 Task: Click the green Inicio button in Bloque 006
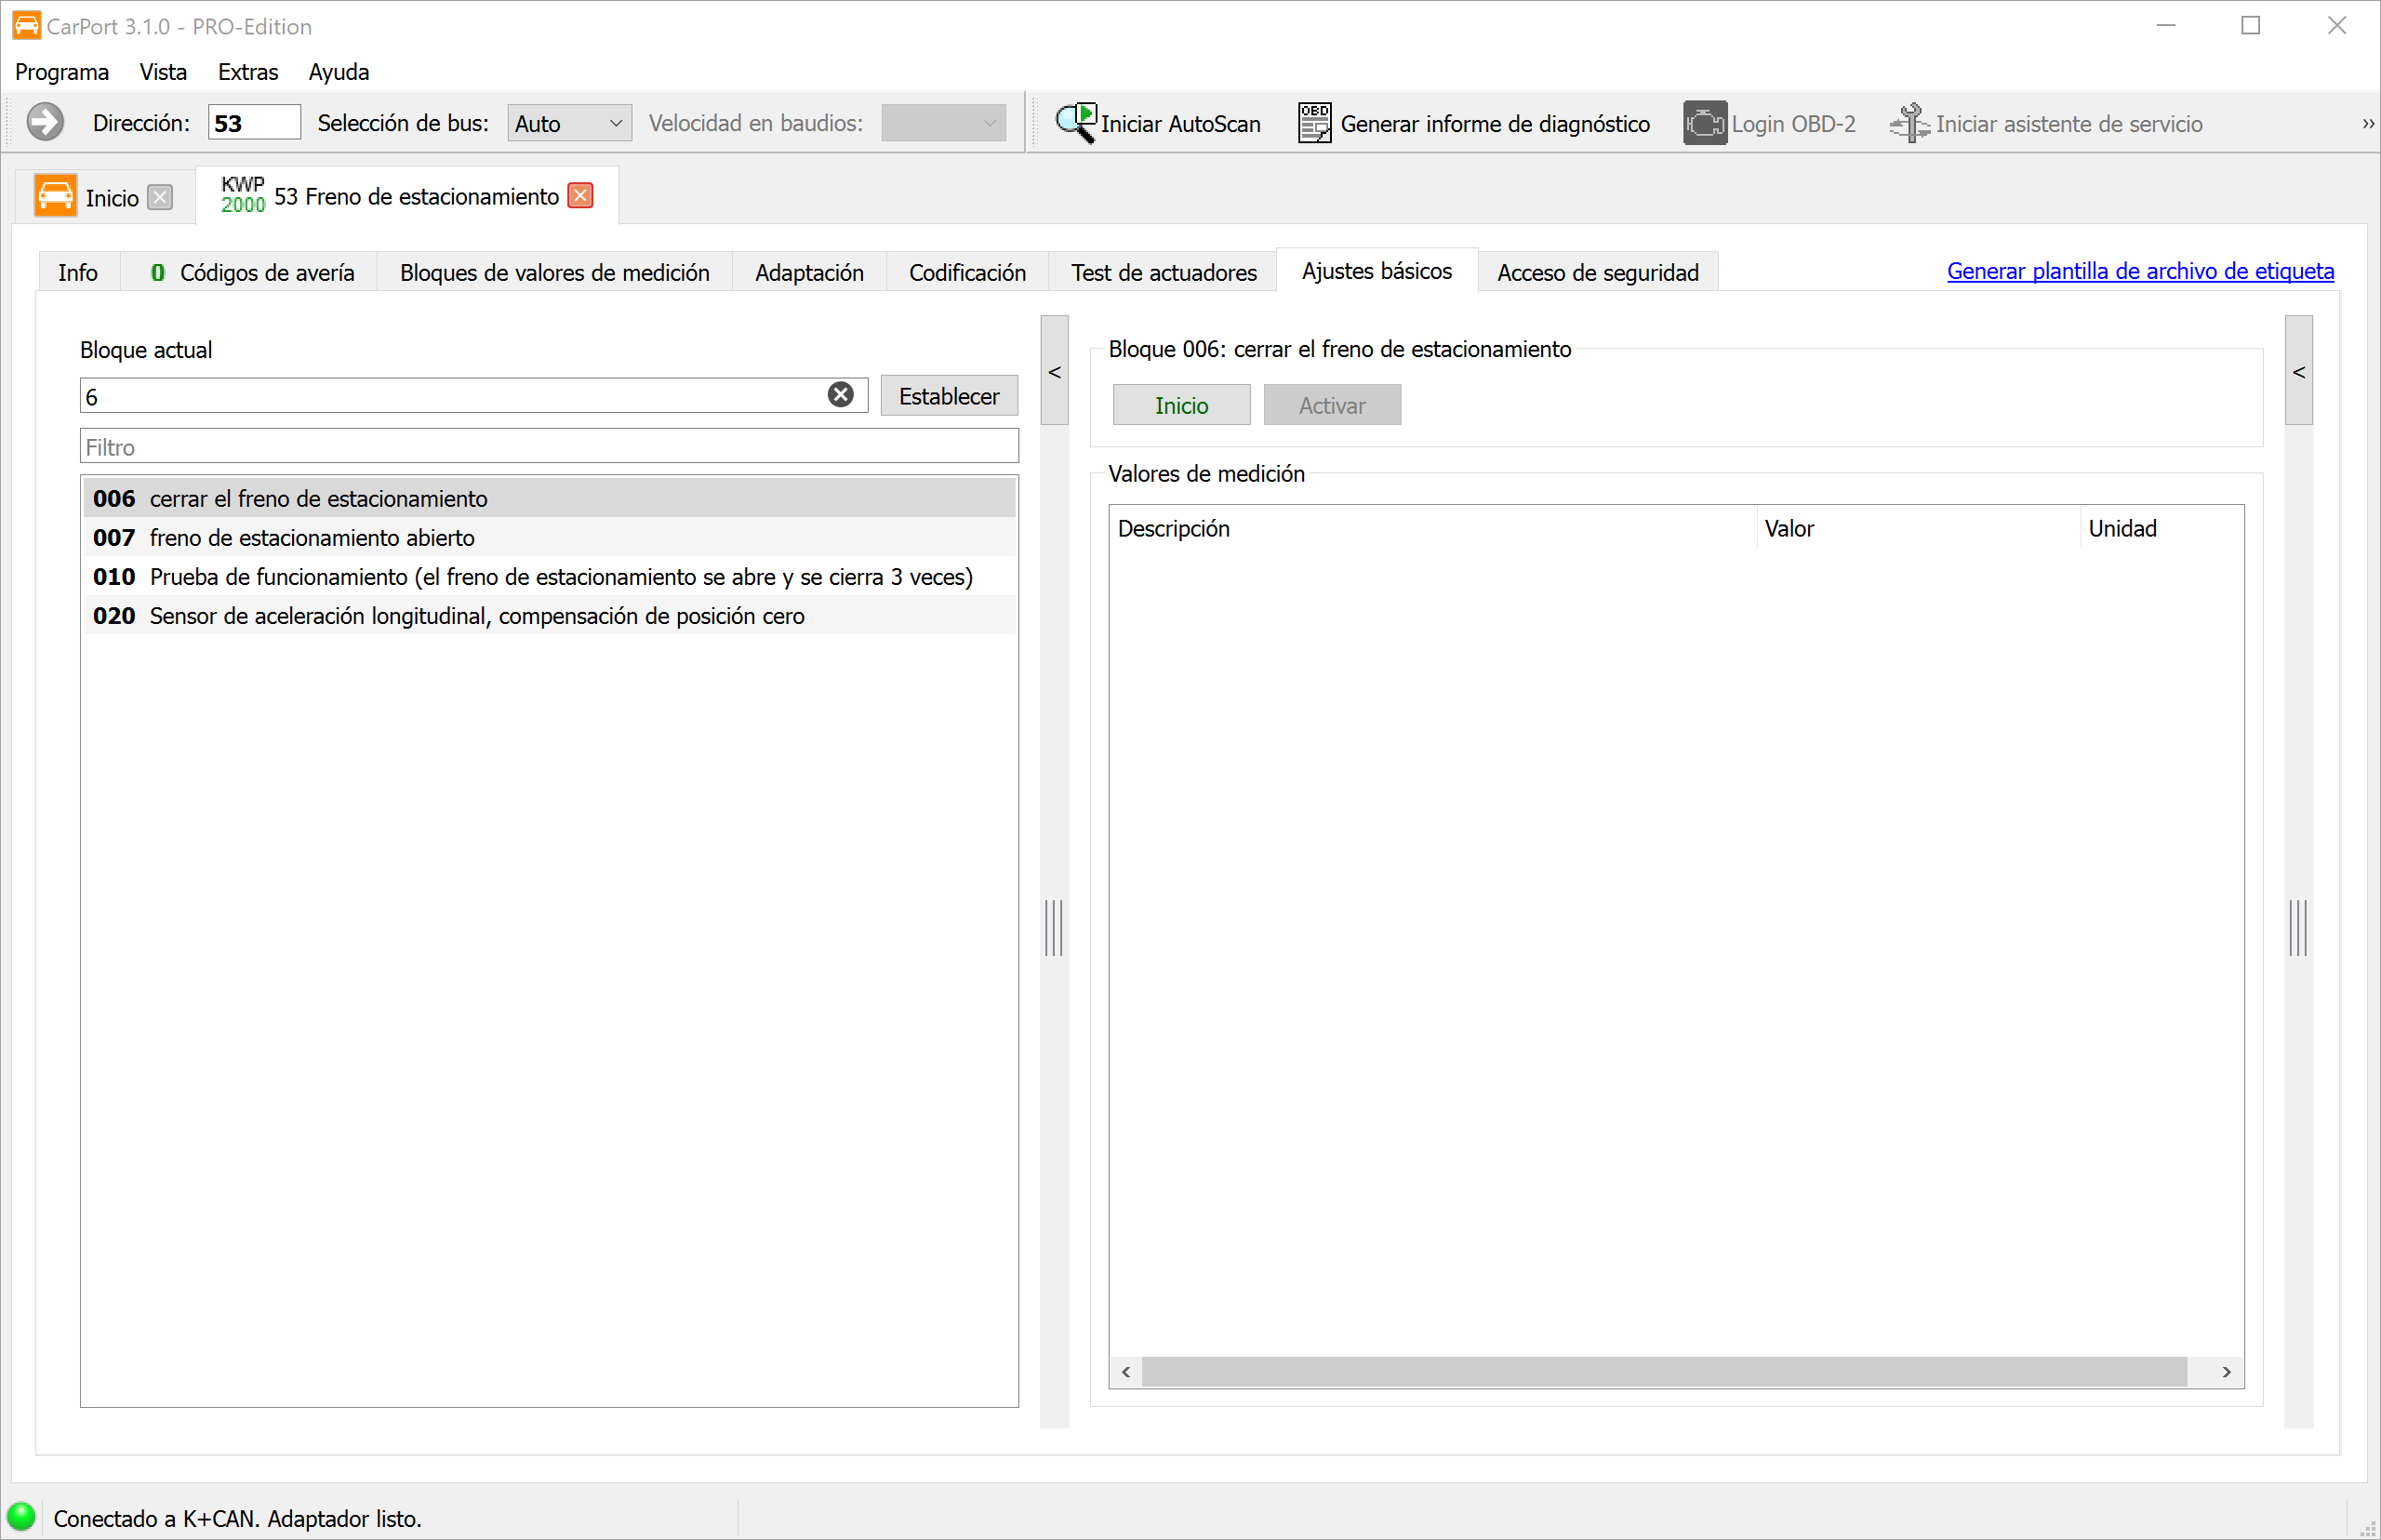click(1181, 405)
